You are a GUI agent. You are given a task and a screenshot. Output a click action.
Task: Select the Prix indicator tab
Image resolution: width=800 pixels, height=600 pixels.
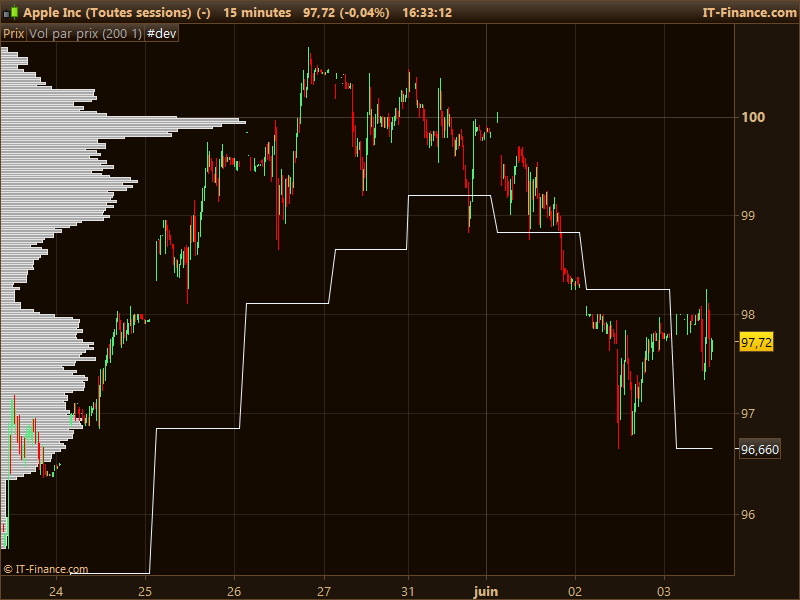14,34
